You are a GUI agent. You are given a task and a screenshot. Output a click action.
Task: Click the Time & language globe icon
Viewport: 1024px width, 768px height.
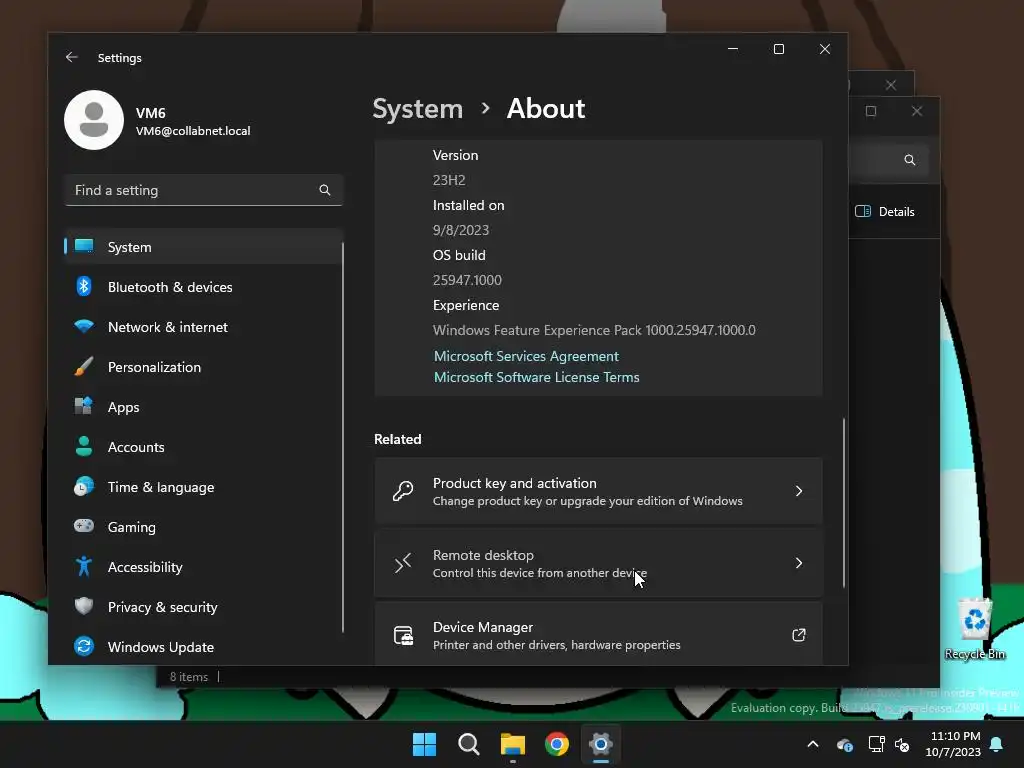point(84,487)
